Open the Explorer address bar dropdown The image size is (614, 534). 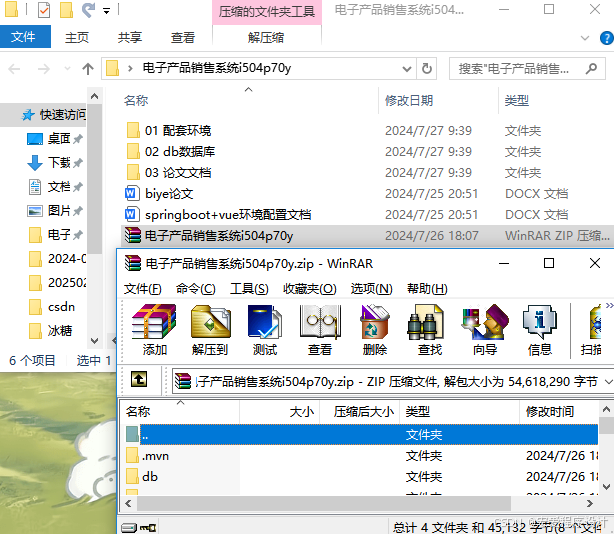pos(407,69)
